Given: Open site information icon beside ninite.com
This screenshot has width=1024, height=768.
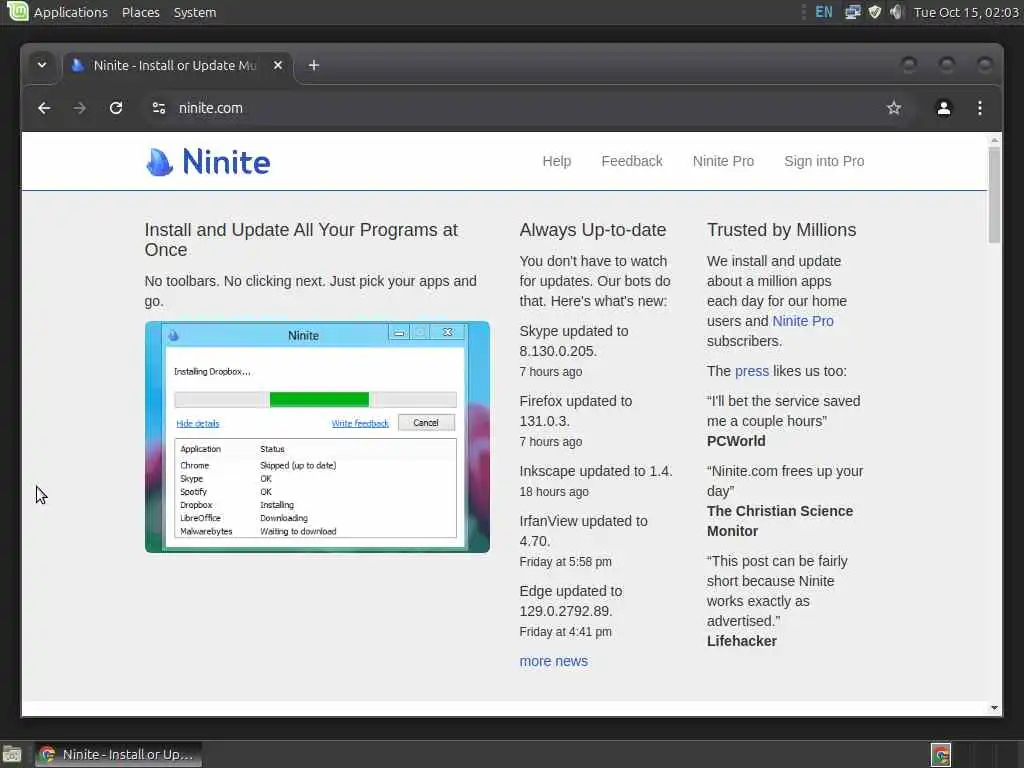Looking at the screenshot, I should pyautogui.click(x=159, y=108).
